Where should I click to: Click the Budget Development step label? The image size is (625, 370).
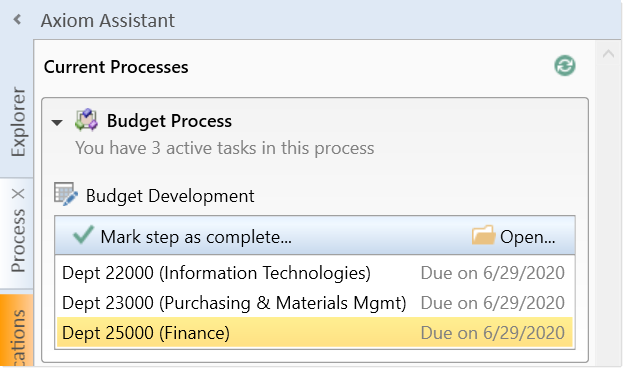coord(170,196)
